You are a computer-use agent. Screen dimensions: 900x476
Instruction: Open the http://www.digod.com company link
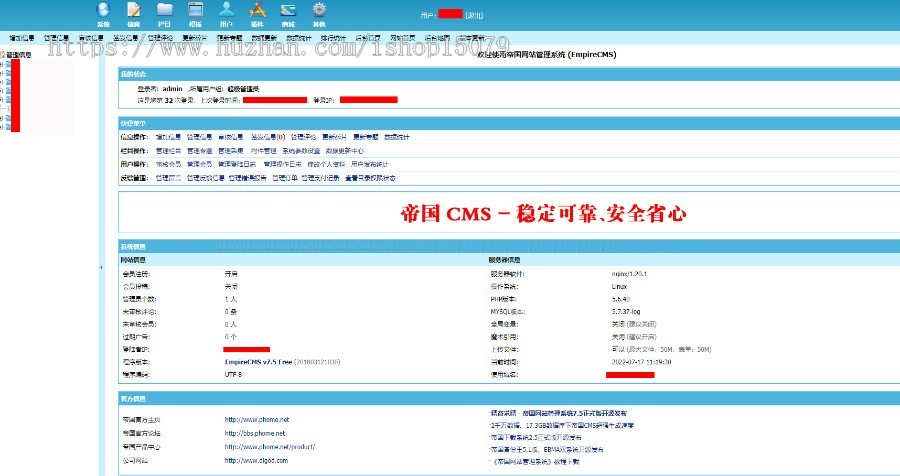256,460
